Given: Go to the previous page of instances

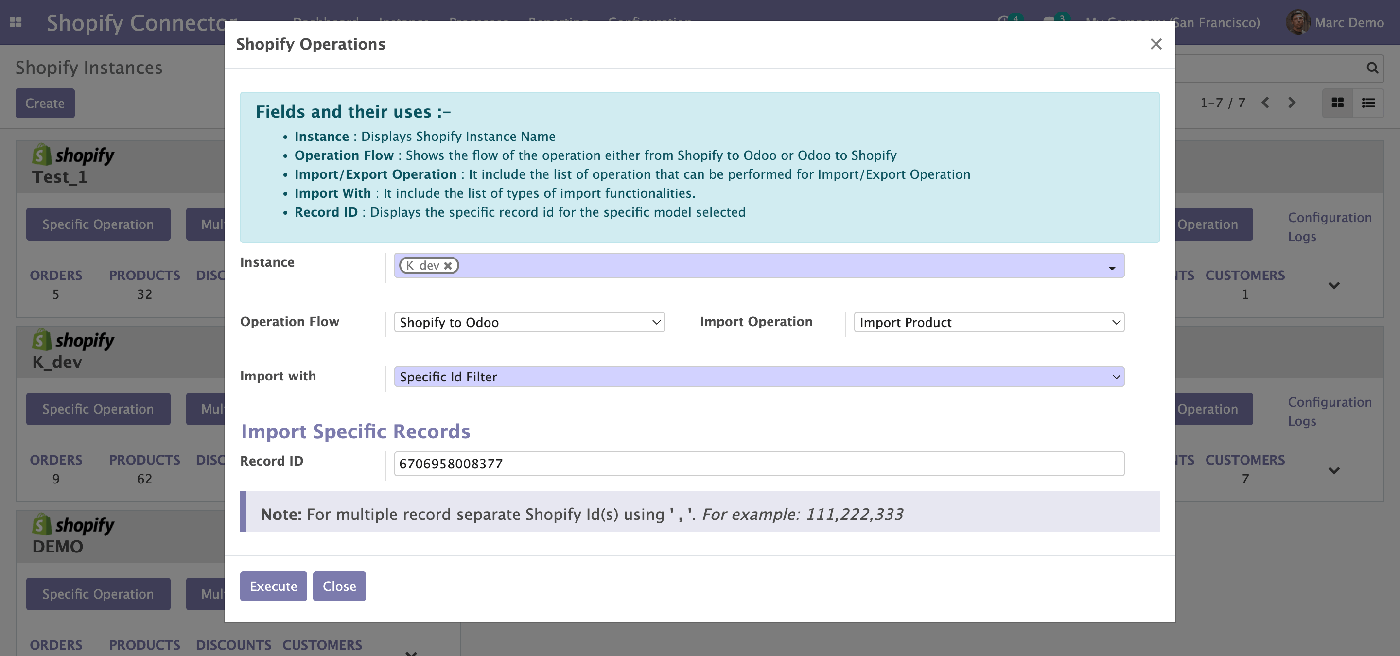Looking at the screenshot, I should click(1266, 103).
